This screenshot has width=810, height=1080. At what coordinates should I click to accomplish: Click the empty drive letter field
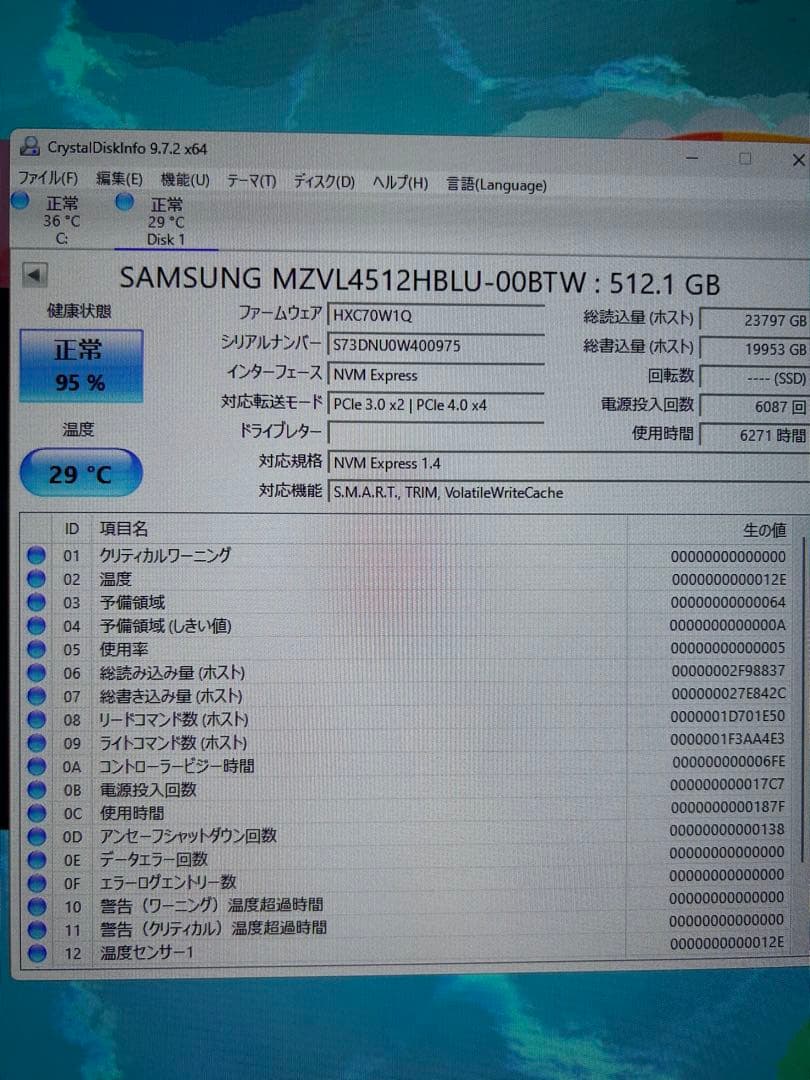[435, 433]
